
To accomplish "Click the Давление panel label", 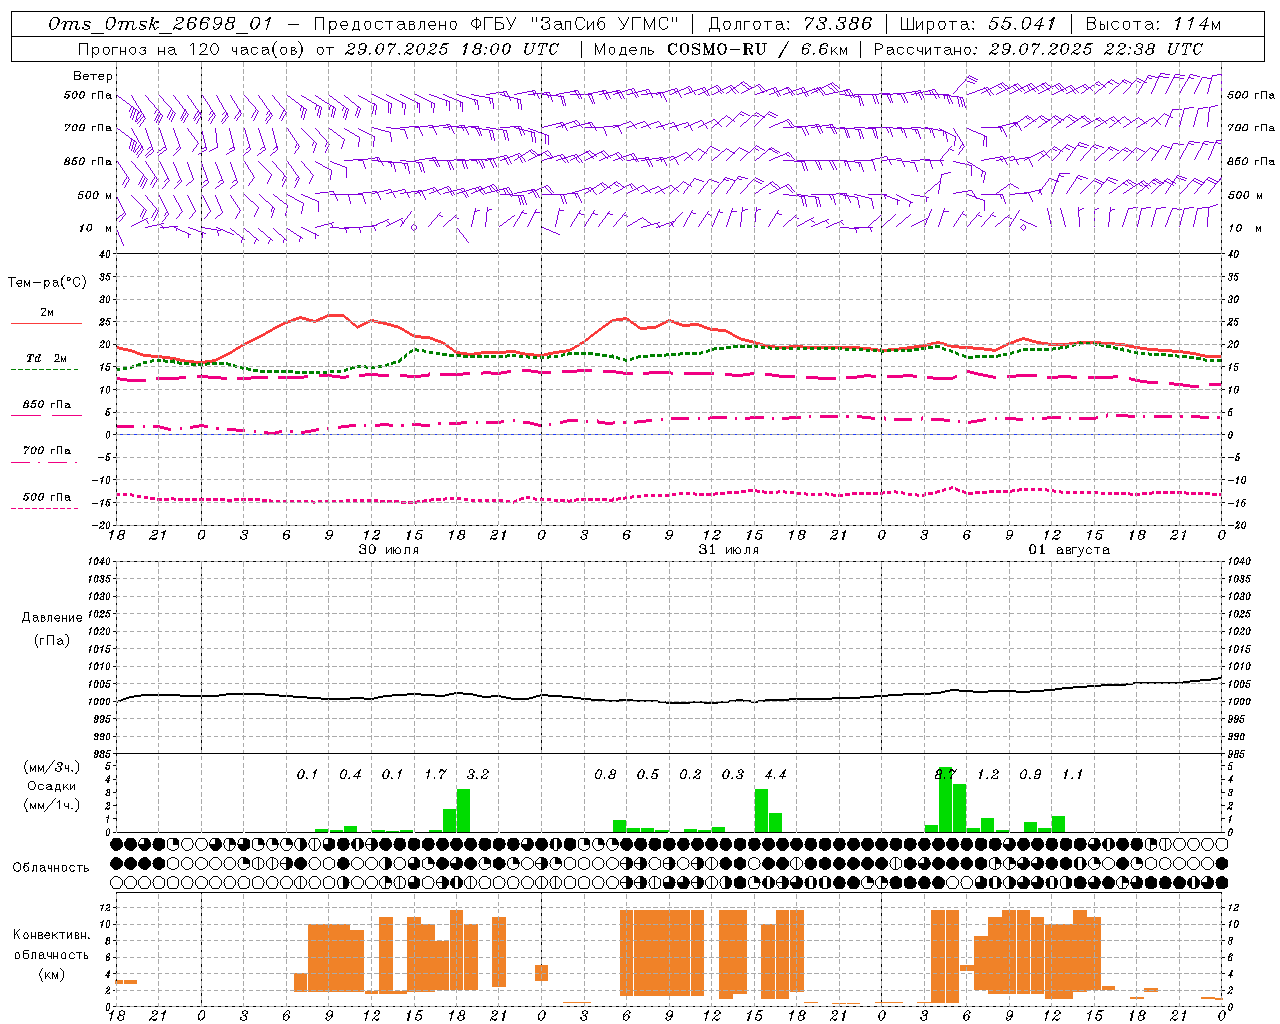I will click(x=52, y=618).
